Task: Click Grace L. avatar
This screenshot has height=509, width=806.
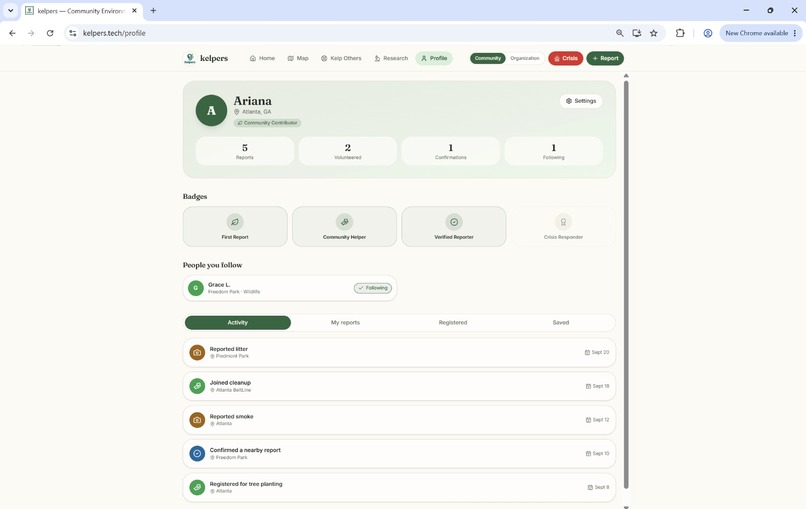Action: coord(196,288)
